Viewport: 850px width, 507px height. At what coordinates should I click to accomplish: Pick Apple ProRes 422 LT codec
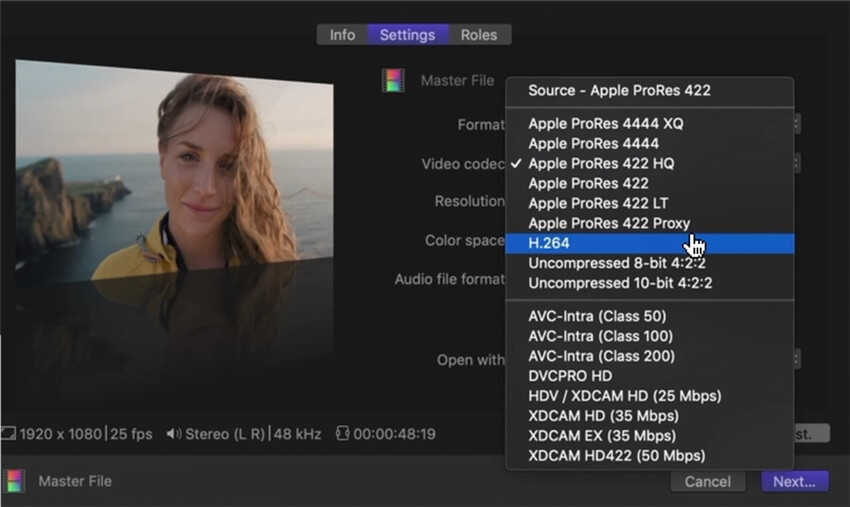tap(649, 203)
